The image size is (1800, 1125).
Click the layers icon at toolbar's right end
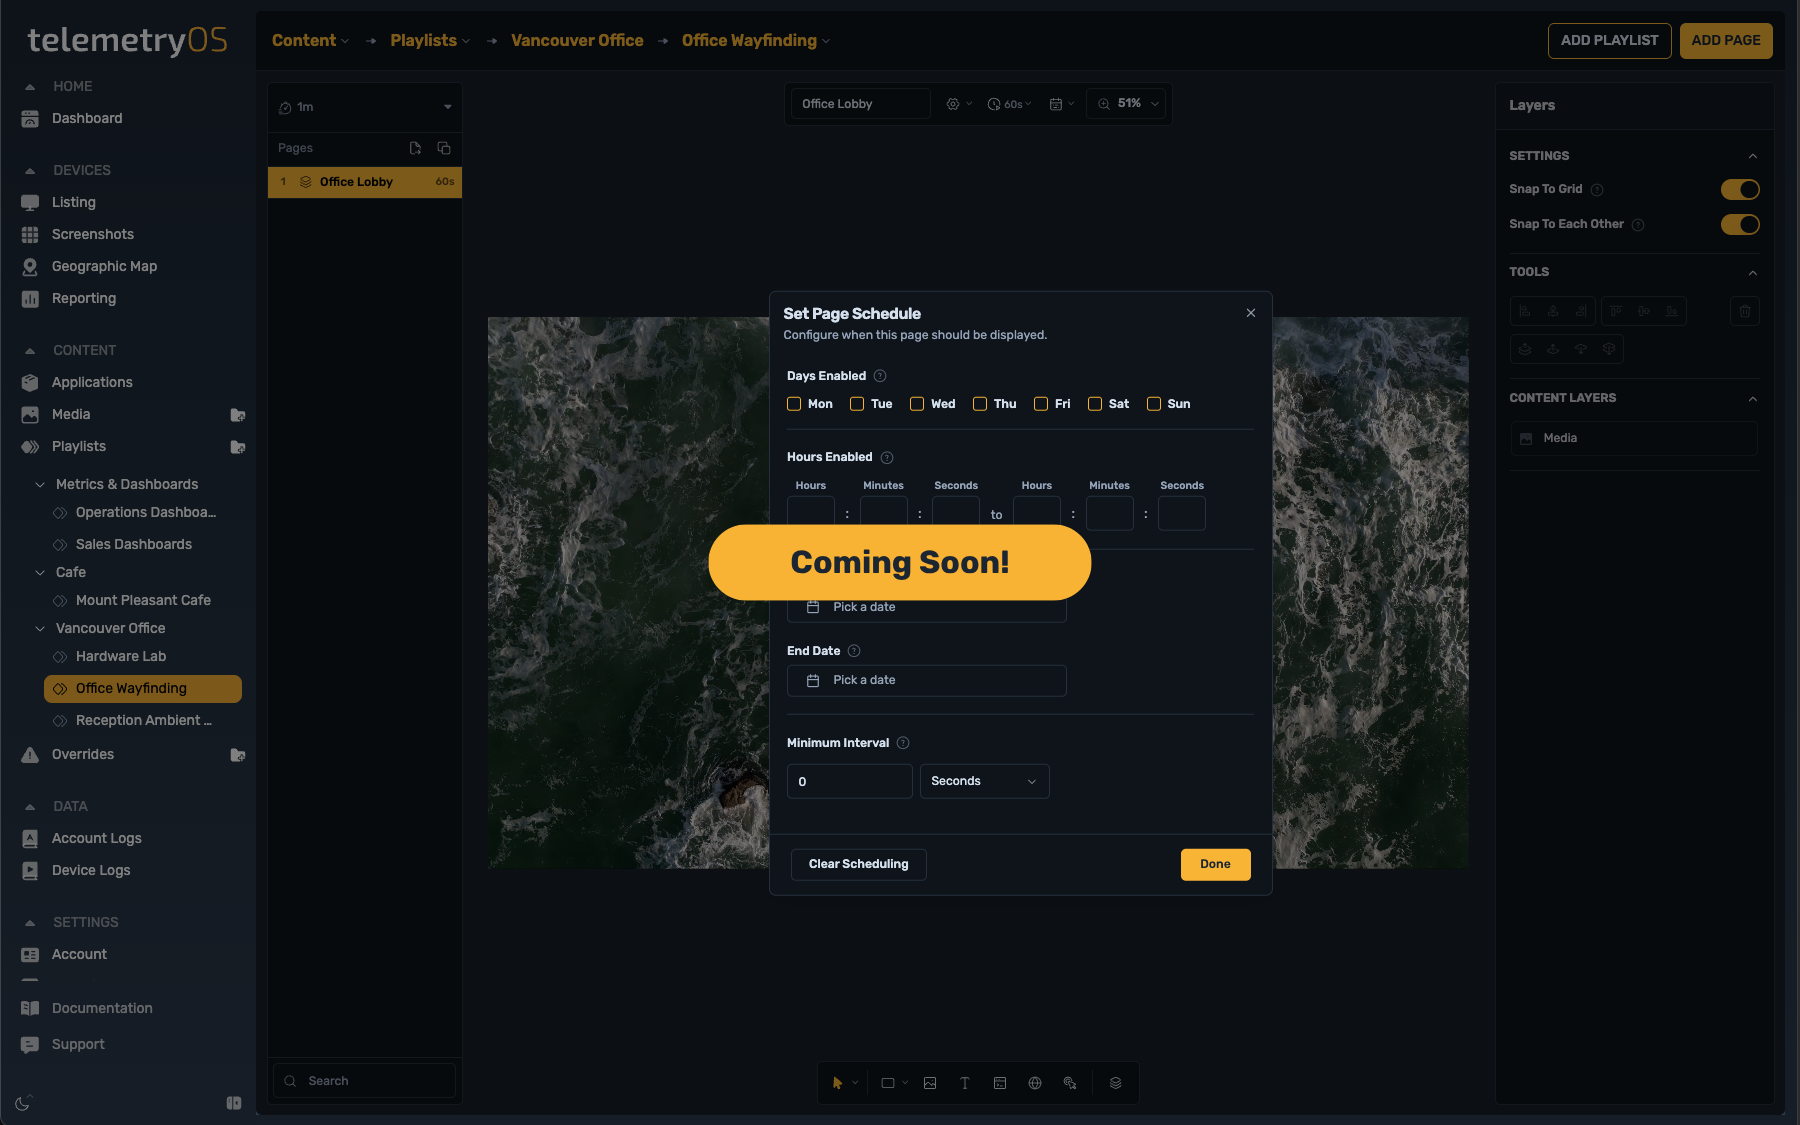pos(1116,1082)
